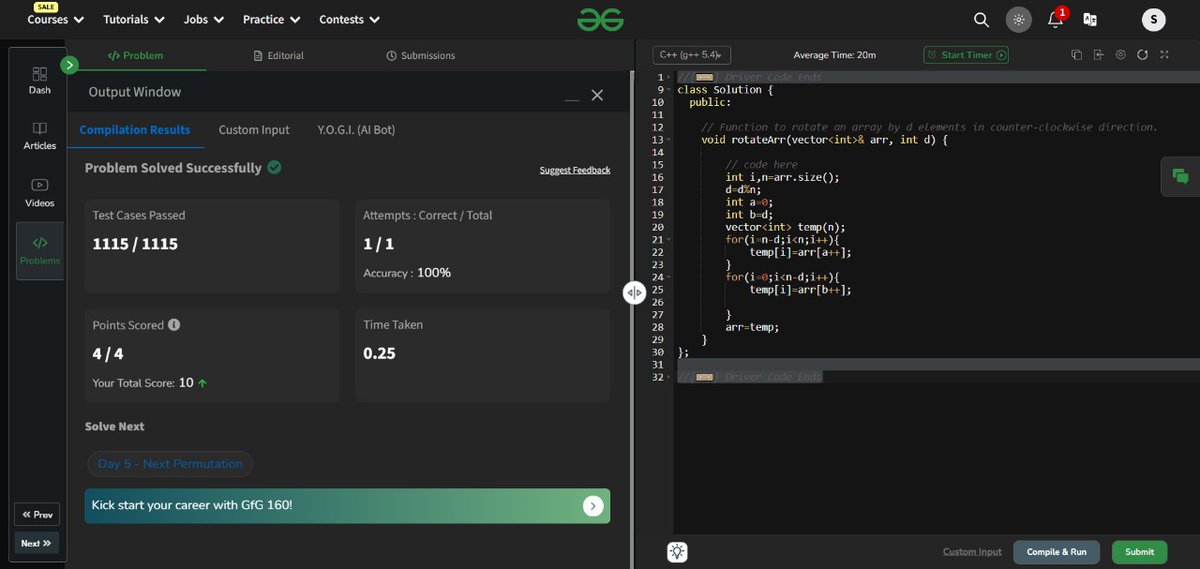Viewport: 1200px width, 569px height.
Task: Go to the Prev problem
Action: click(37, 515)
